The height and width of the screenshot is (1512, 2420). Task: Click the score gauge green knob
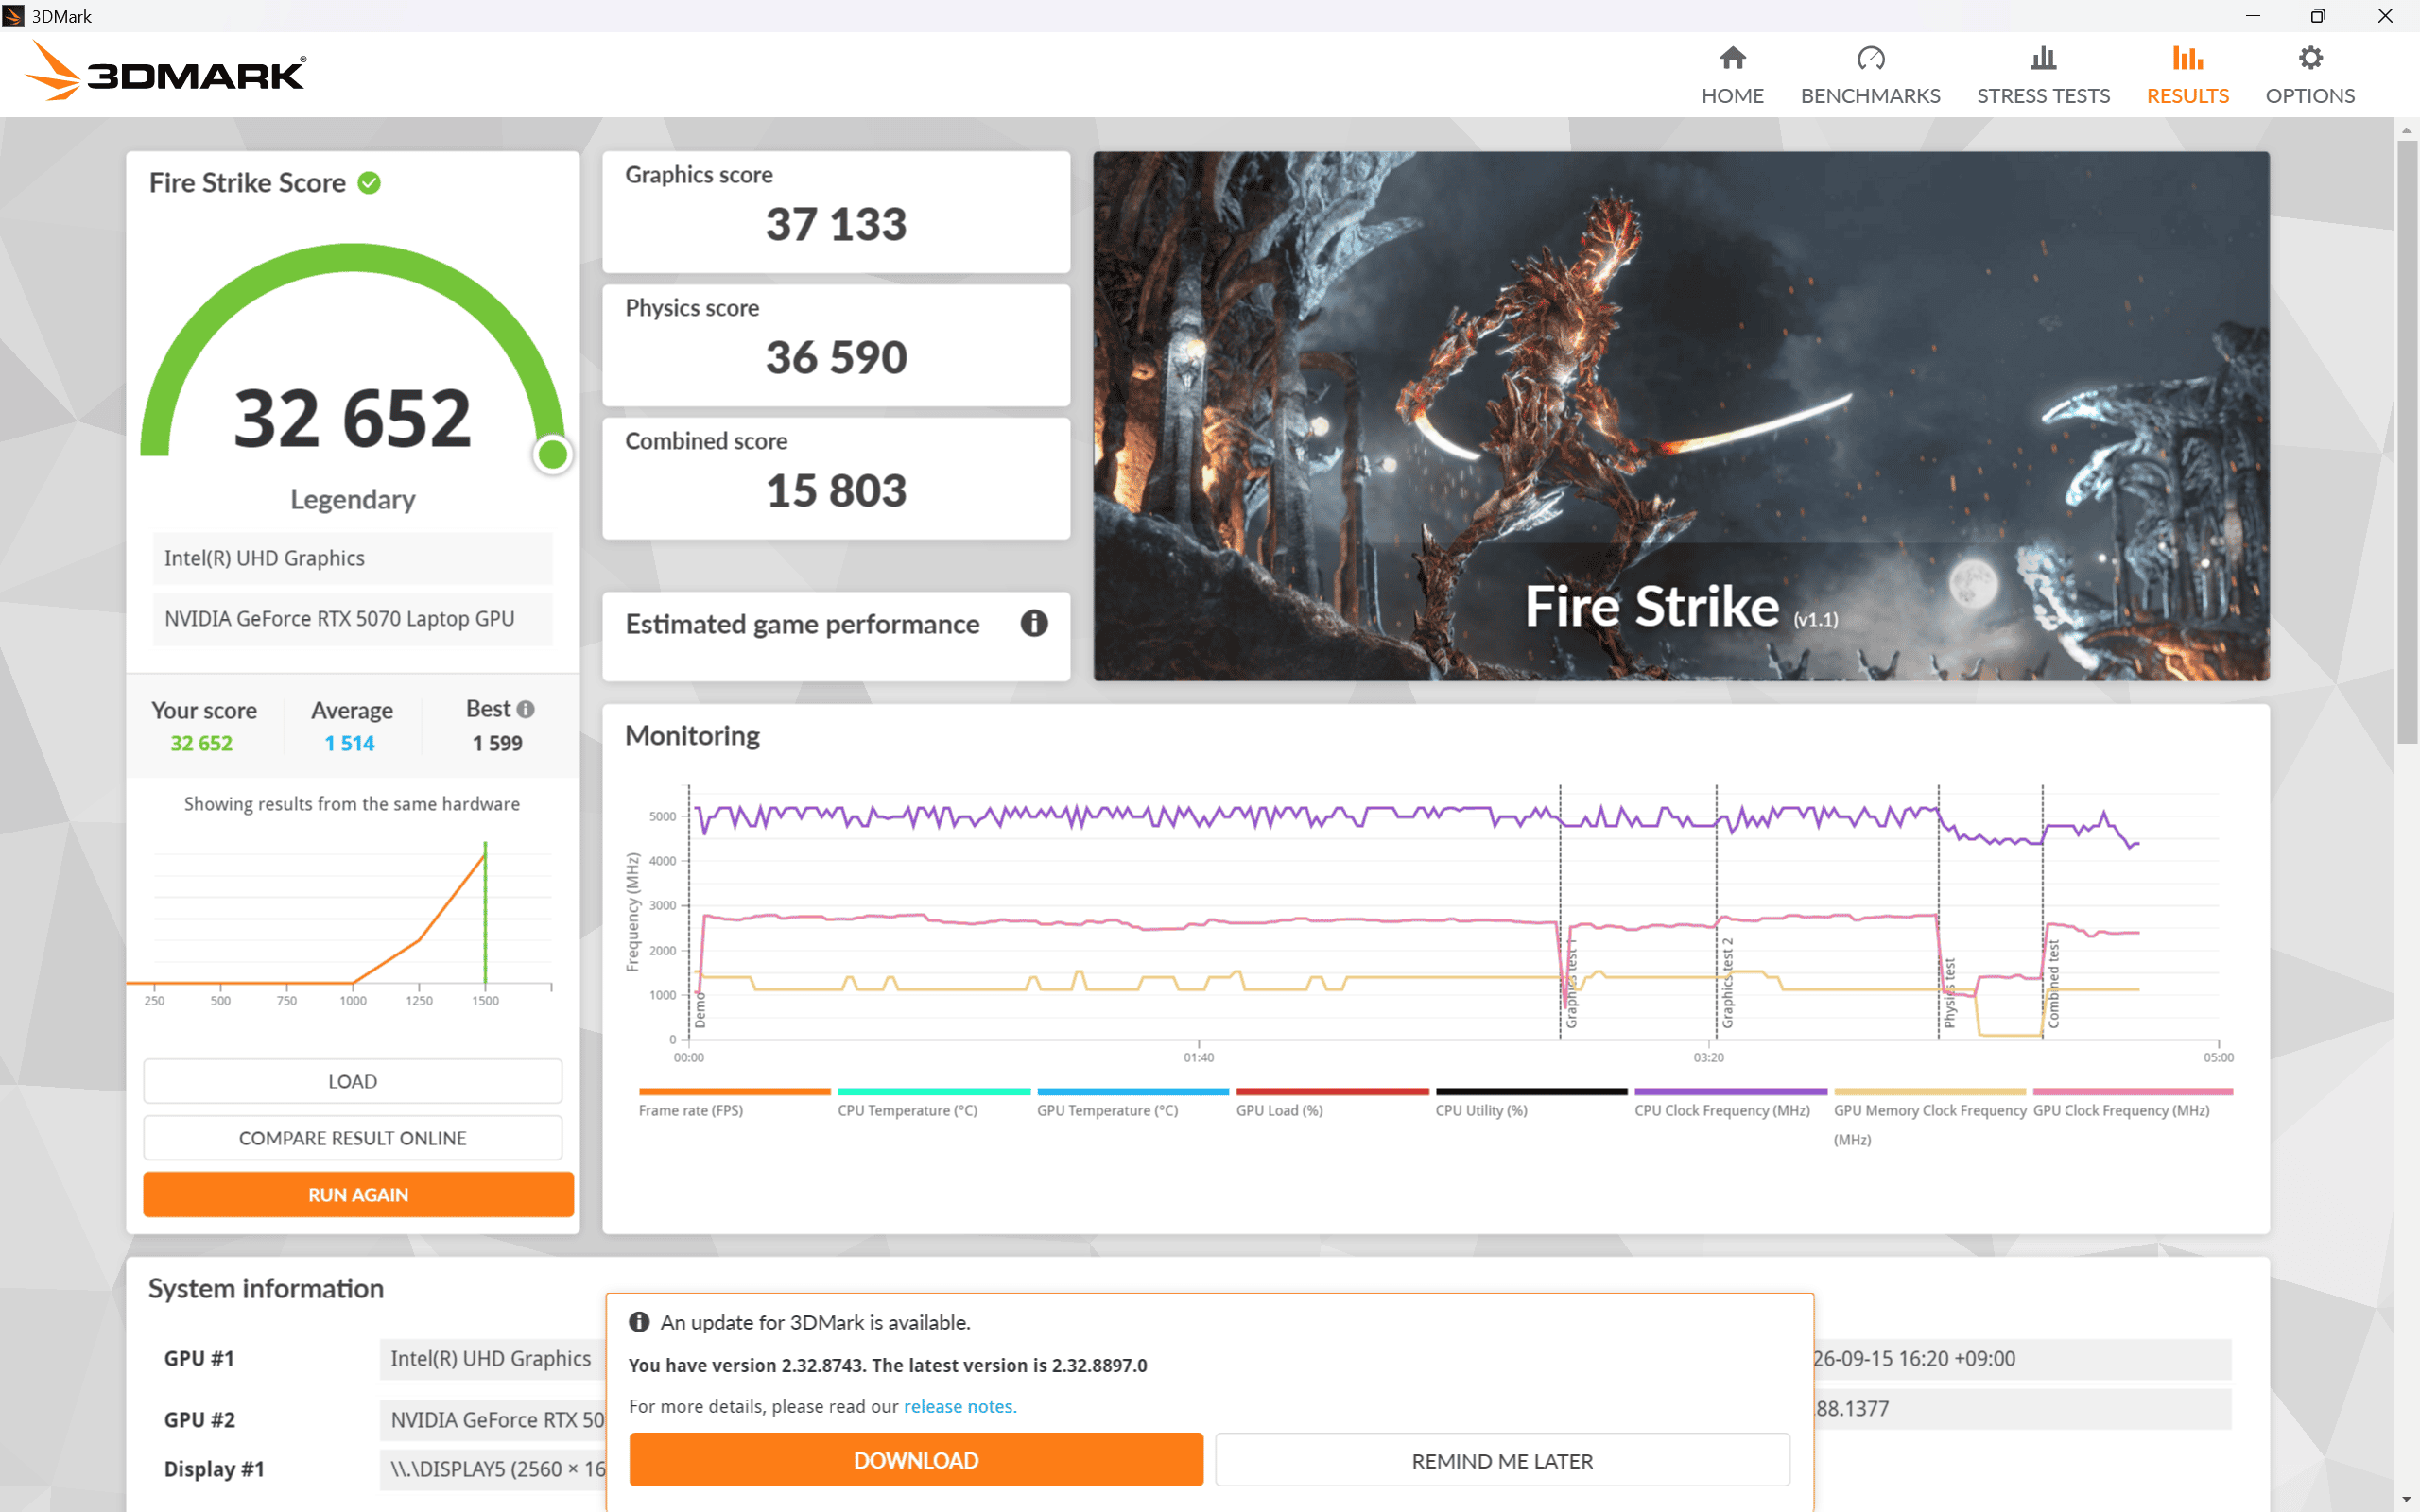coord(553,454)
